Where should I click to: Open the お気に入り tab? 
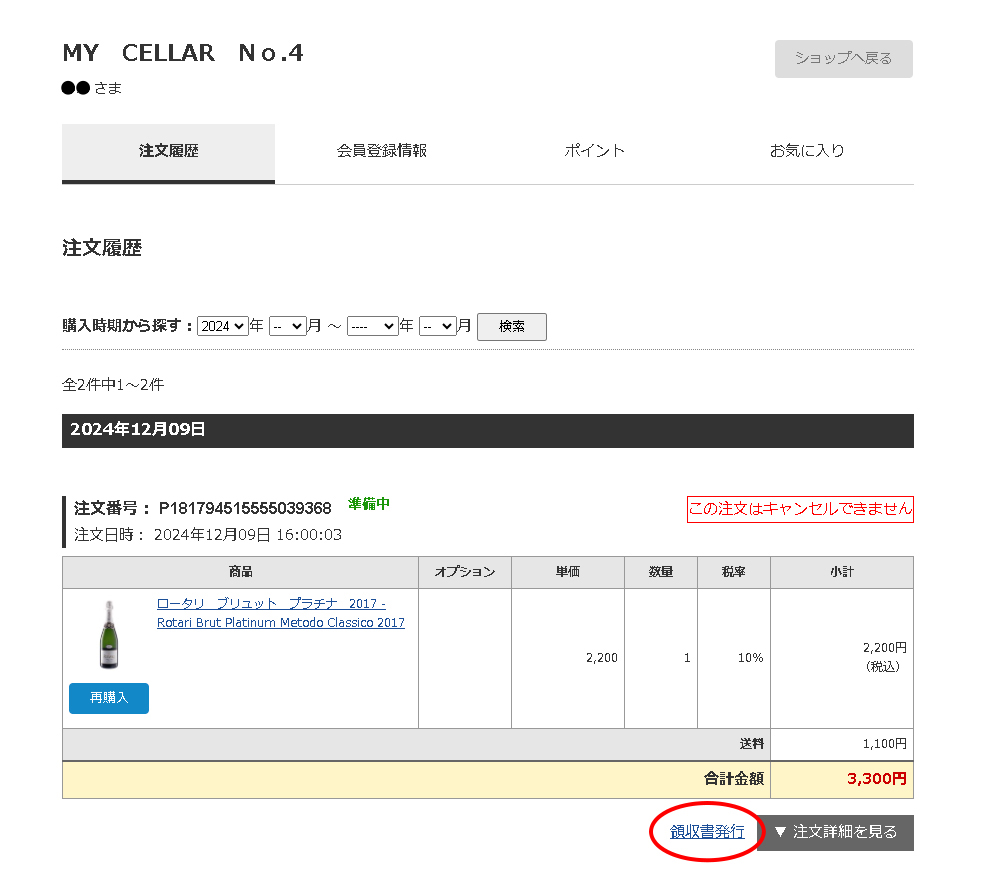click(806, 152)
